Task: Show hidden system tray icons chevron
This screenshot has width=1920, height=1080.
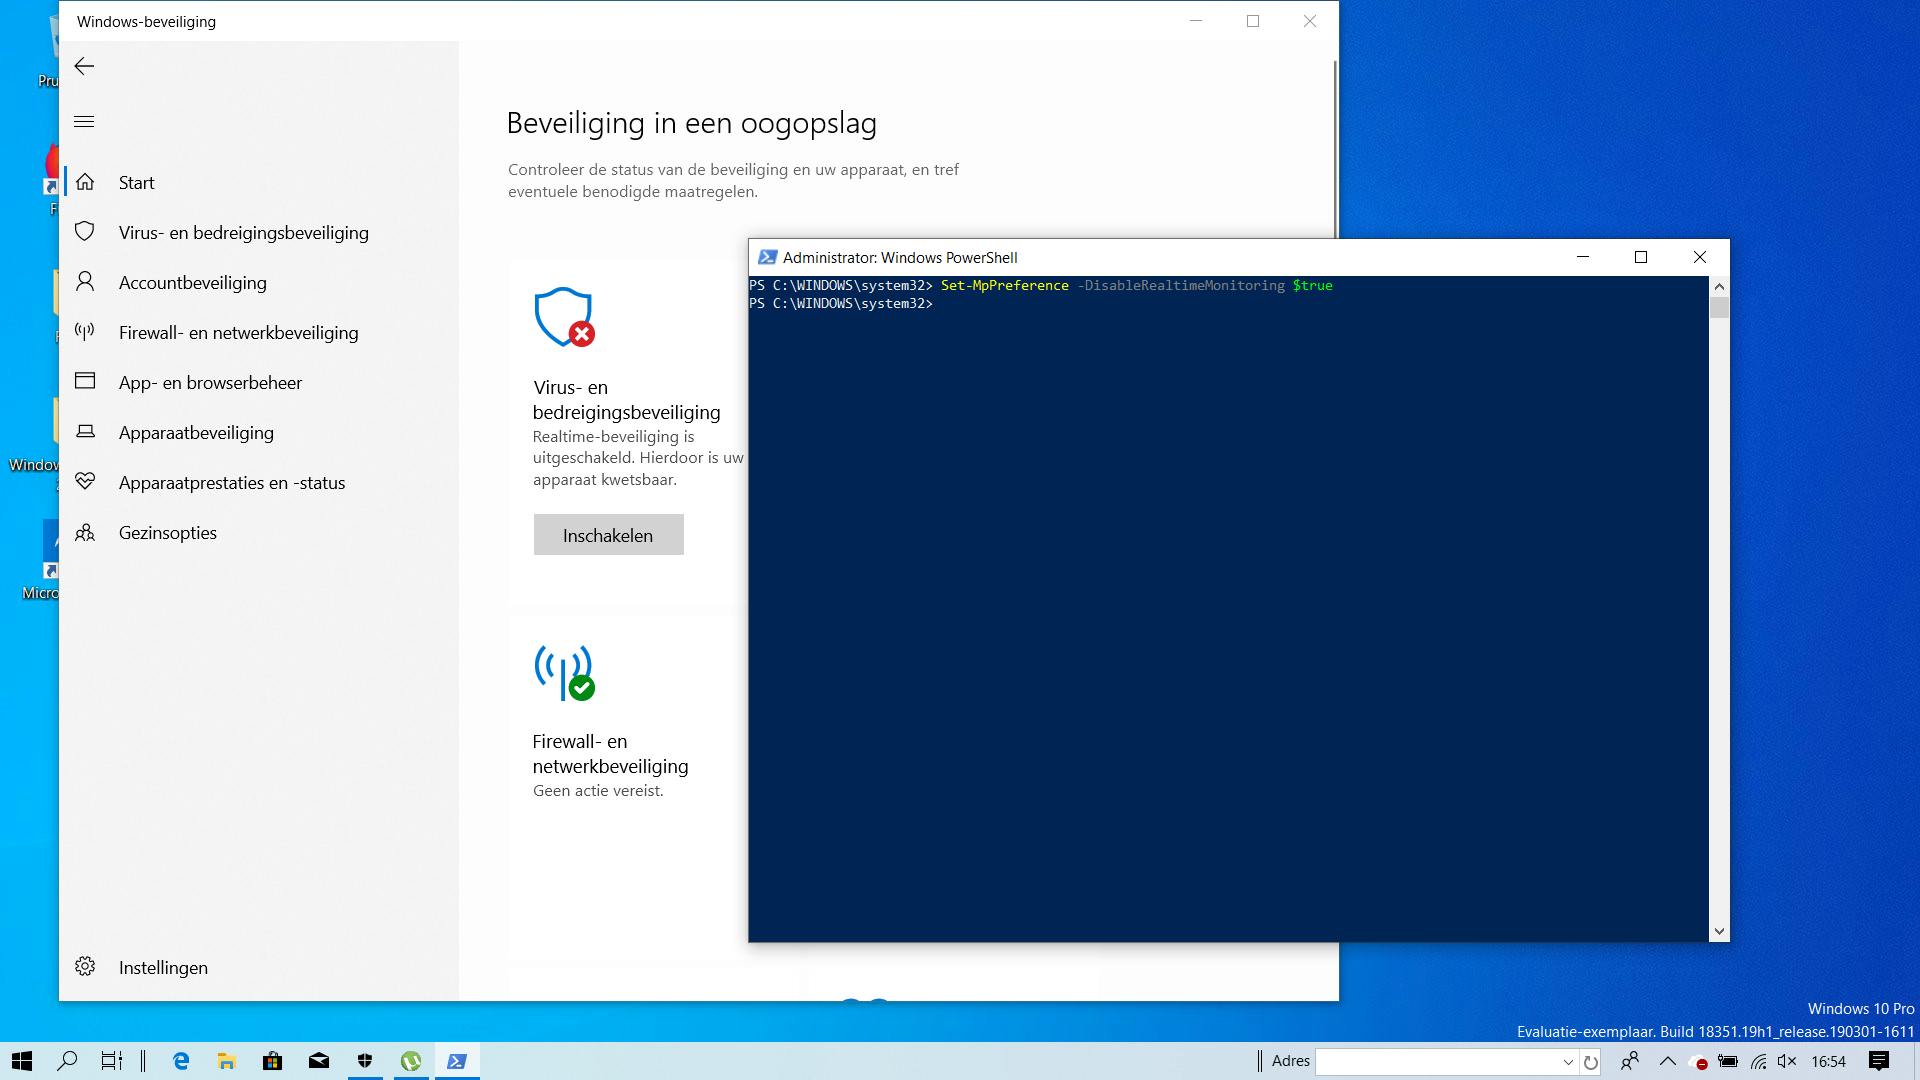Action: (x=1667, y=1061)
